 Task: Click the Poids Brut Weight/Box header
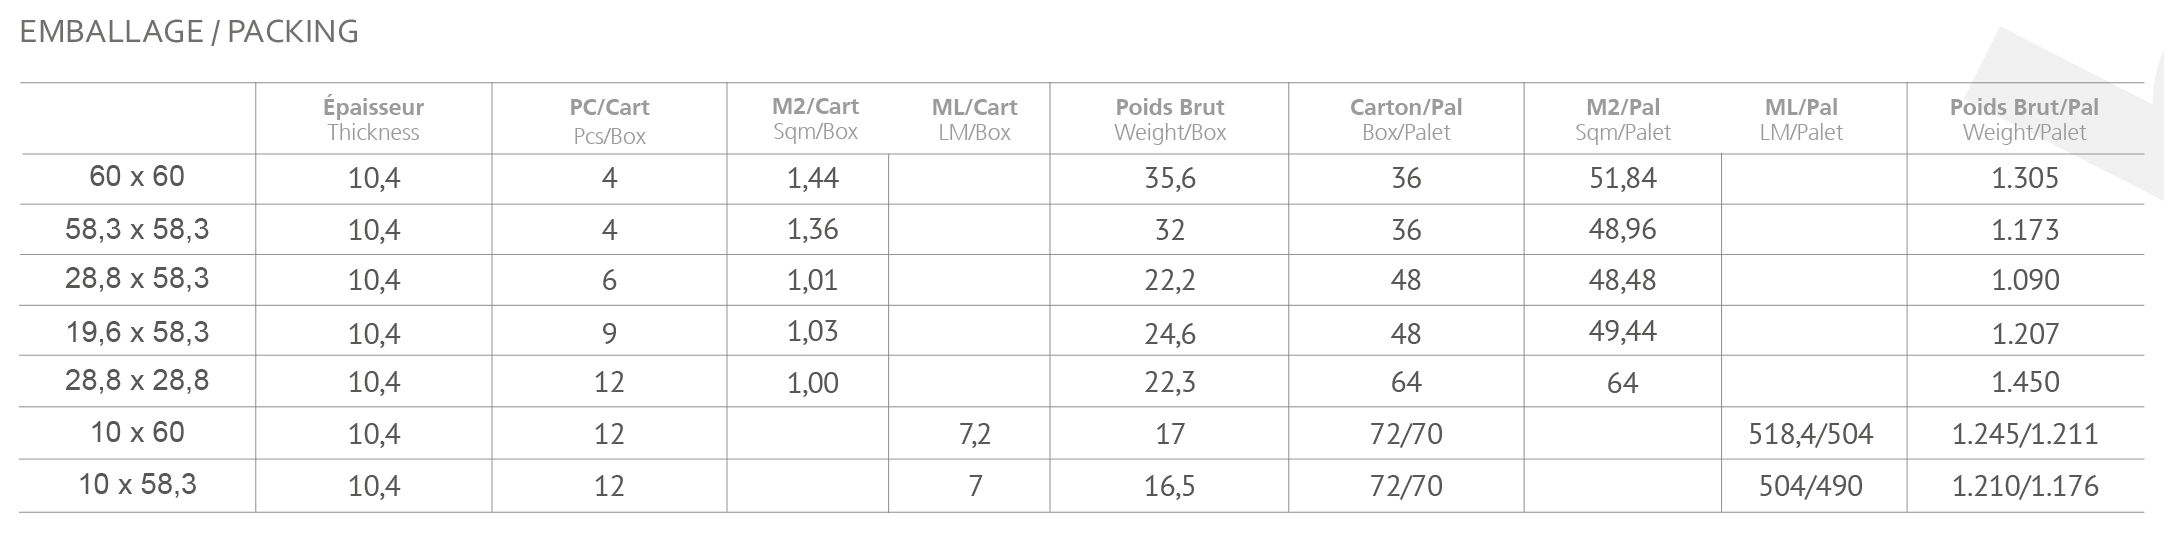tap(1169, 119)
